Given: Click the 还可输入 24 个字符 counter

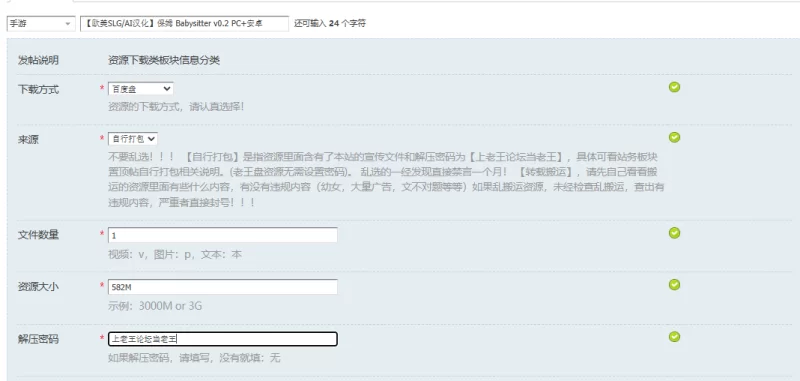Looking at the screenshot, I should (330, 23).
